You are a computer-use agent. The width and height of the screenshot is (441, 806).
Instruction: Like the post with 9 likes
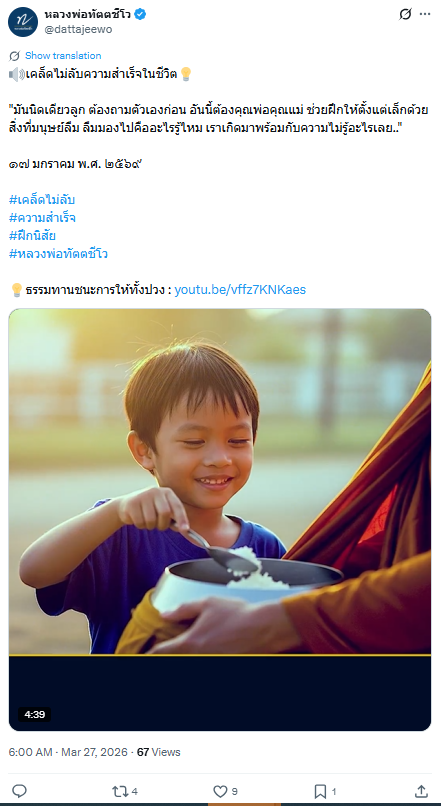(x=225, y=791)
